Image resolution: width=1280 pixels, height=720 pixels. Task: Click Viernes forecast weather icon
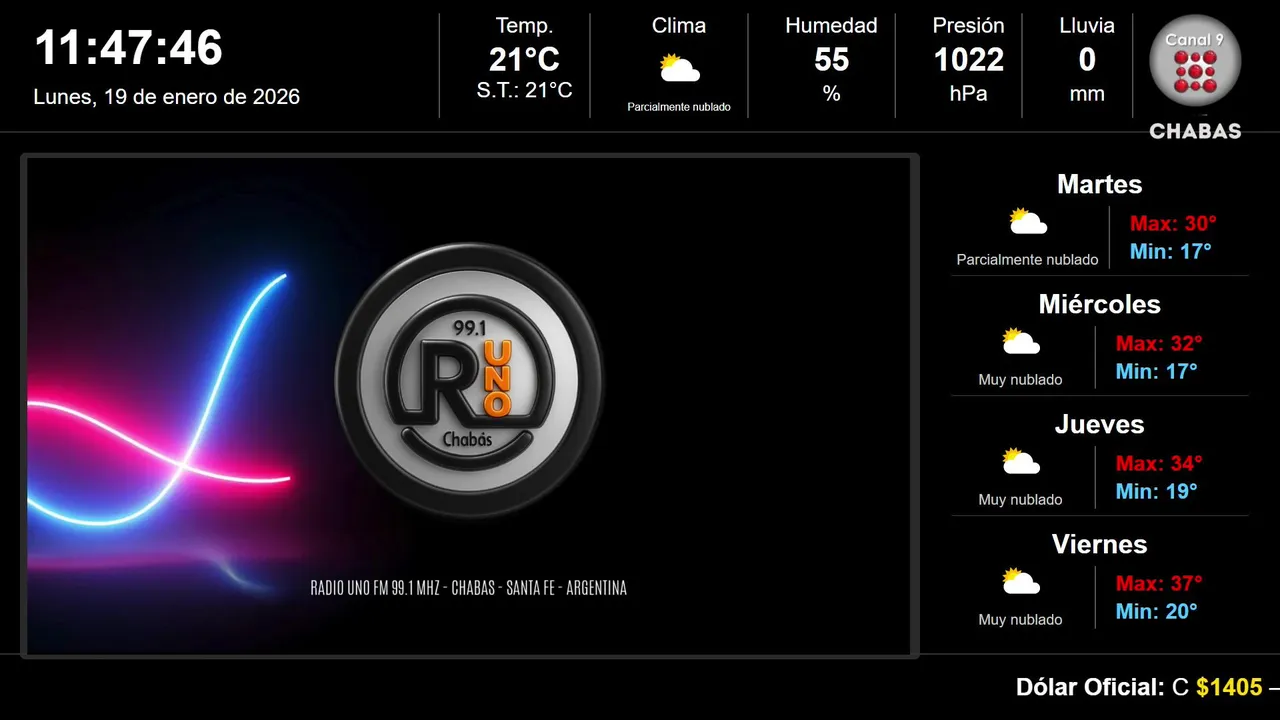click(x=1021, y=581)
